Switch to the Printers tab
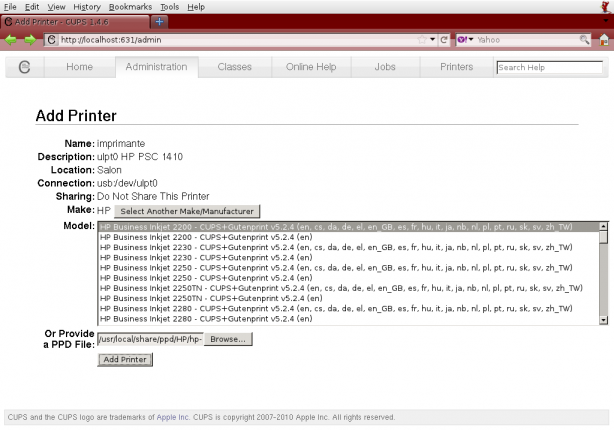Viewport: 614px width, 430px height. click(x=456, y=67)
